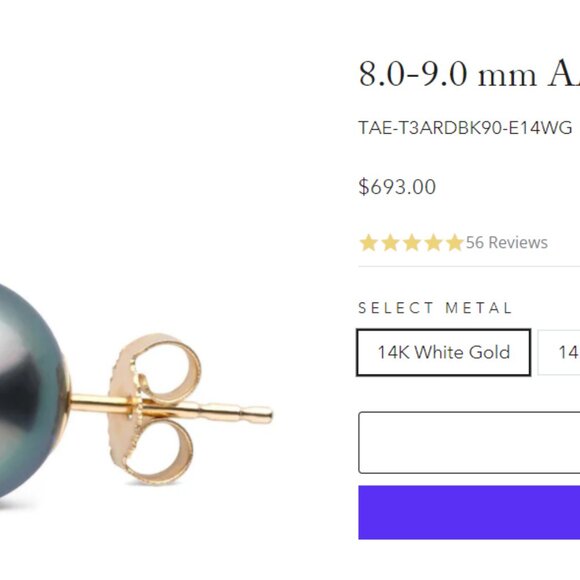The image size is (580, 580).
Task: Click the SKU text TAE-T3ARDBK90-E14WG
Action: [x=465, y=128]
